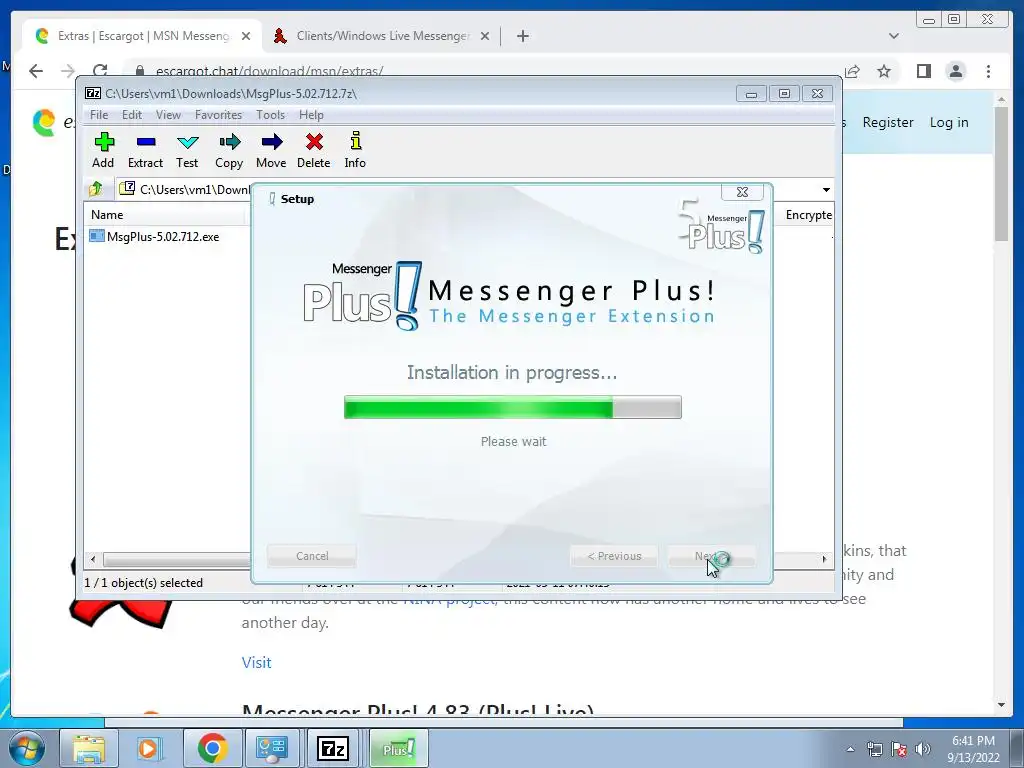This screenshot has width=1024, height=768.
Task: Click the 7-Zip path text field
Action: [x=195, y=189]
